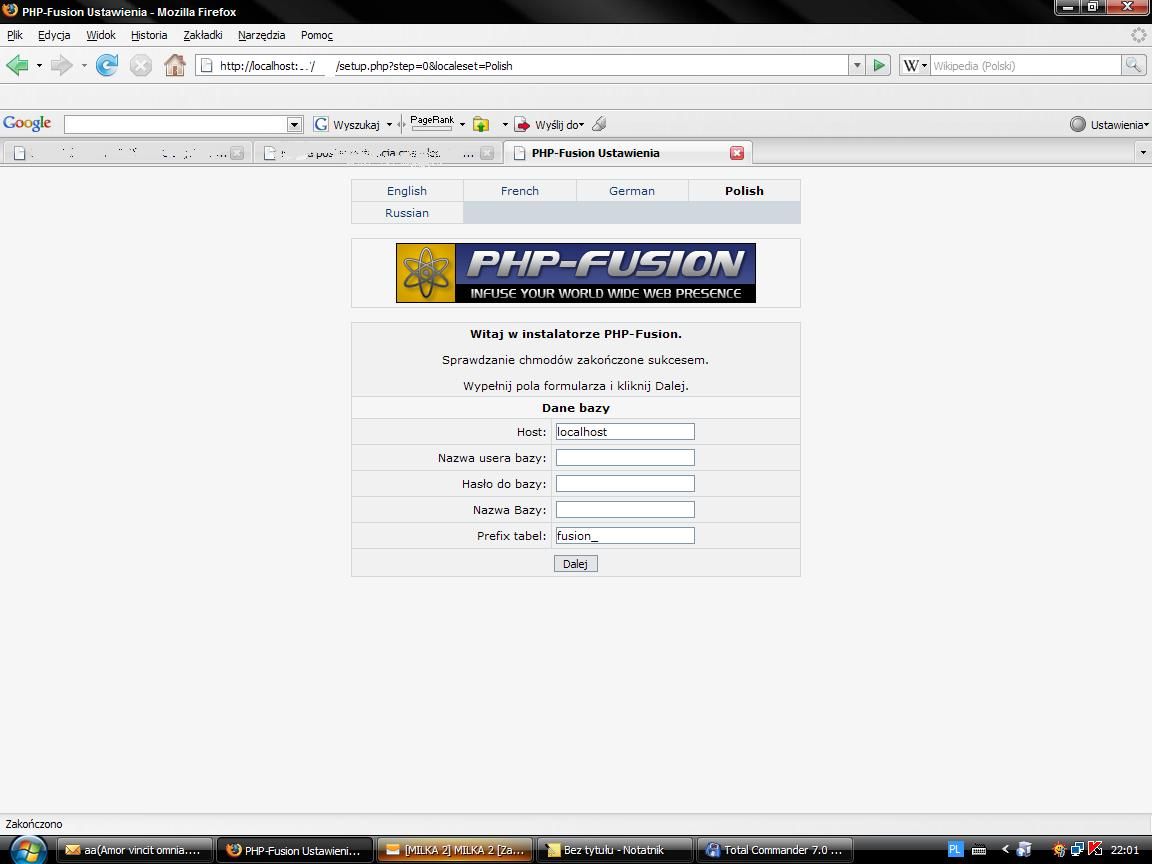Click the Nazwa Bazy input field
This screenshot has width=1152, height=864.
[x=625, y=509]
